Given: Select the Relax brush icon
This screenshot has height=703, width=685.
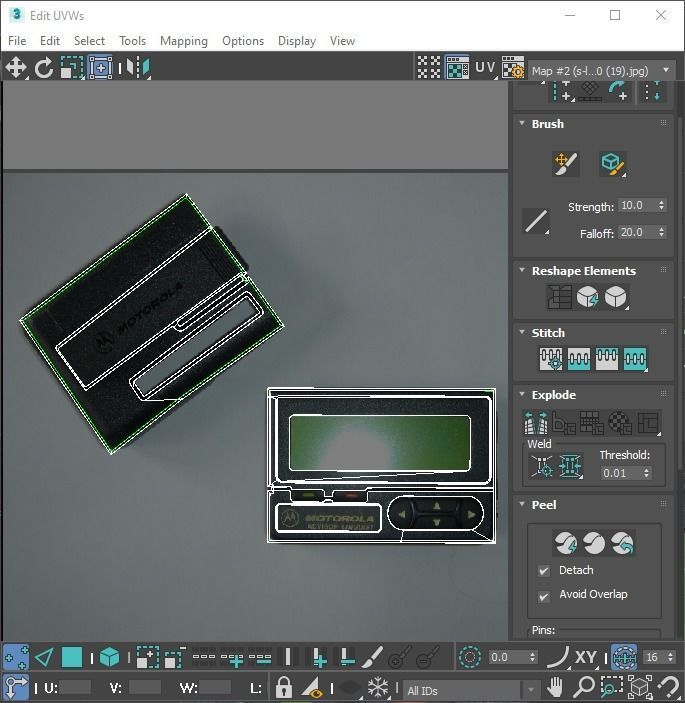Looking at the screenshot, I should (612, 164).
